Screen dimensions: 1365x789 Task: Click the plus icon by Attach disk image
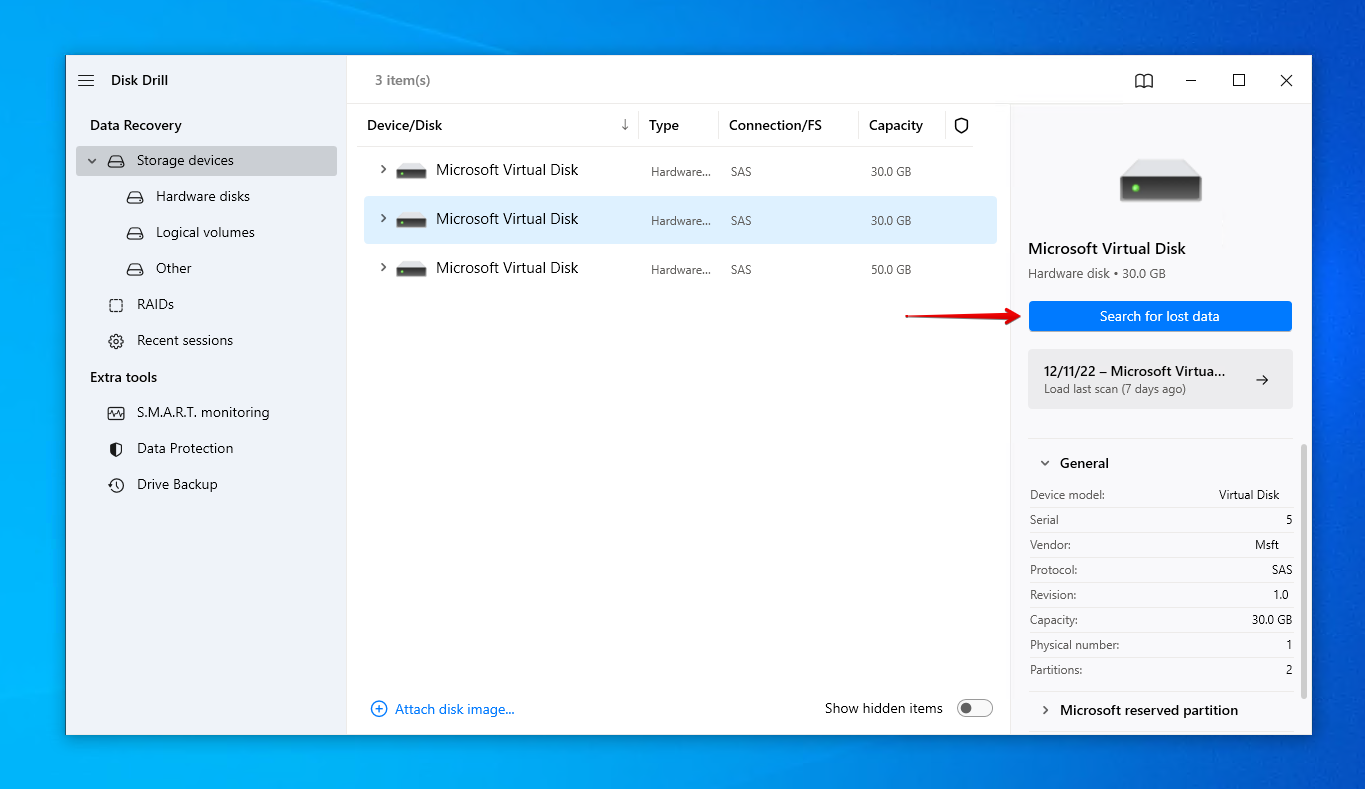379,709
